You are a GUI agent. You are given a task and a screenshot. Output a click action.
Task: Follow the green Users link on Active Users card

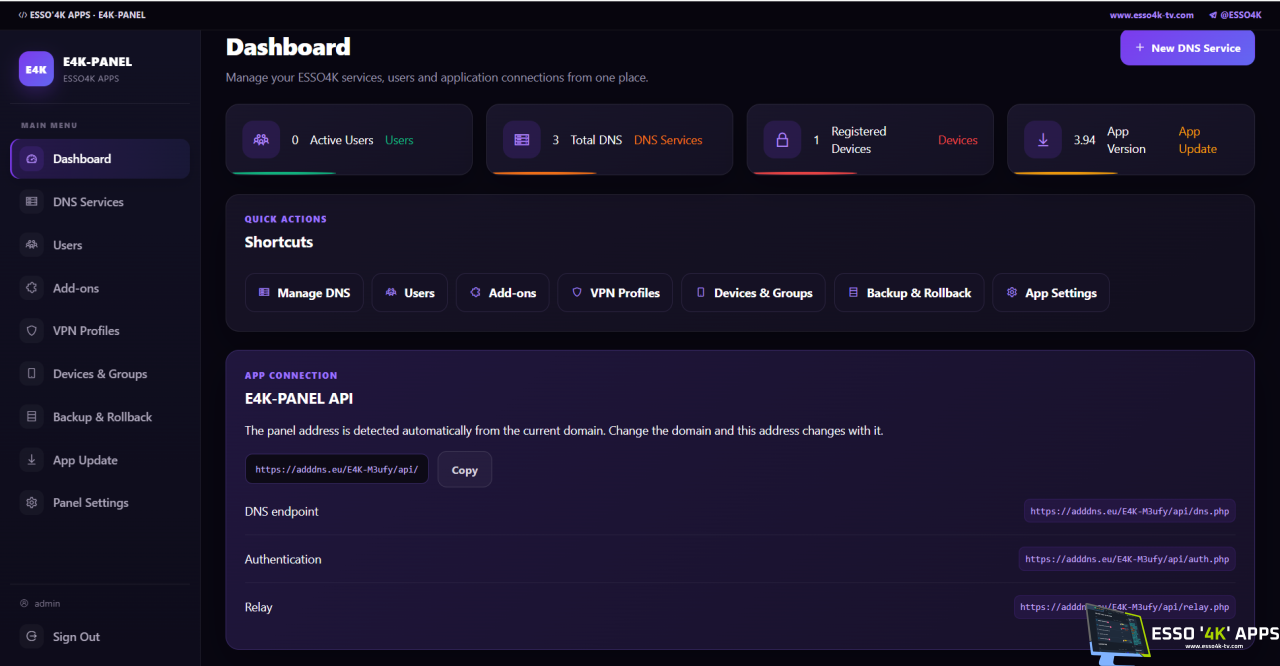click(x=399, y=140)
